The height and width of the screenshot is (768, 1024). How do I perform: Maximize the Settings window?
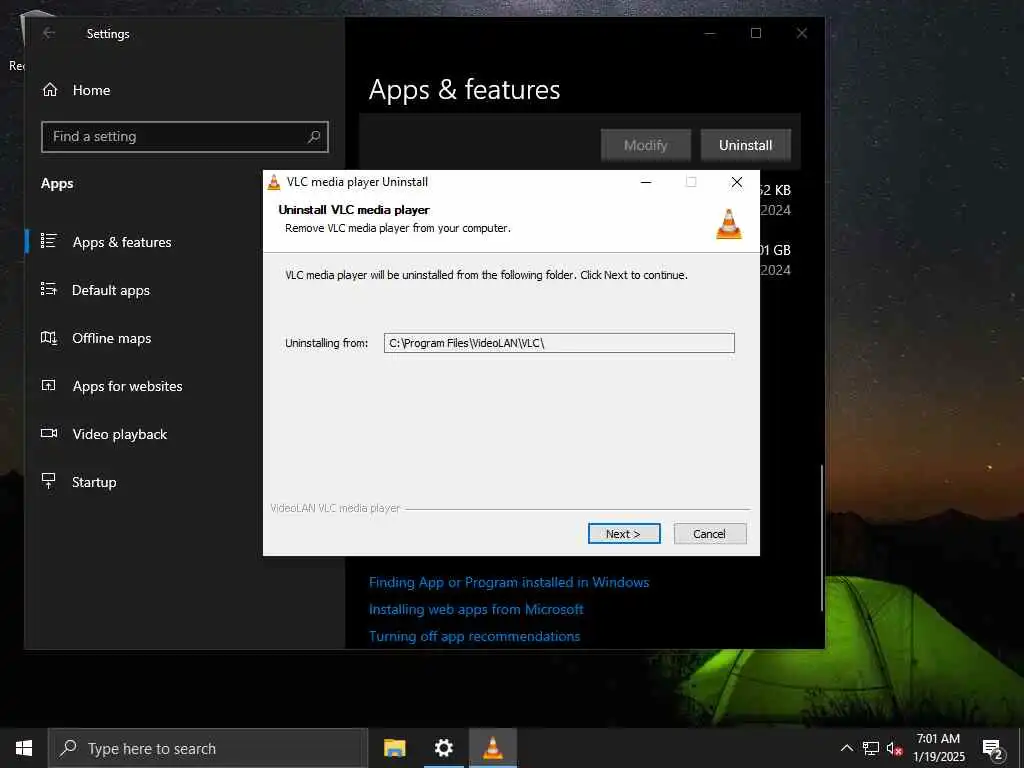coord(756,33)
